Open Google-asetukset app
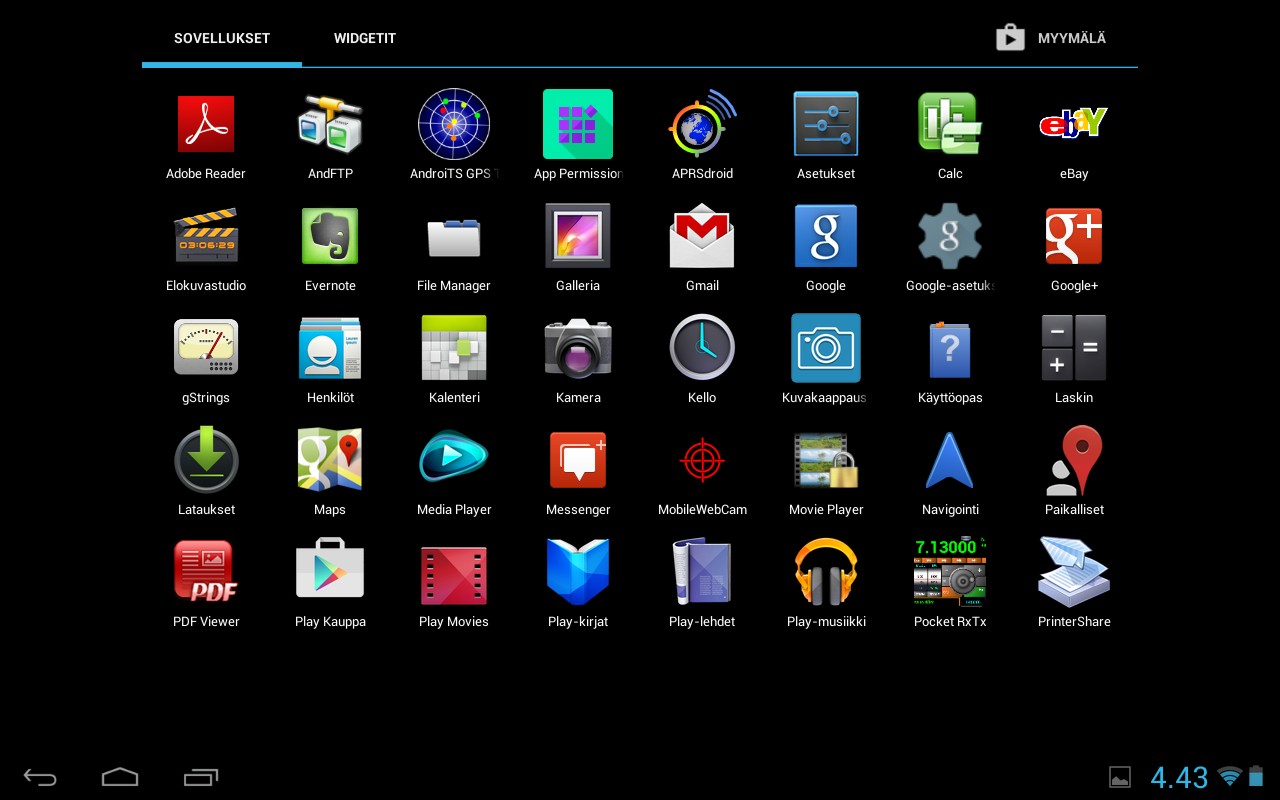This screenshot has height=800, width=1280. (x=950, y=236)
